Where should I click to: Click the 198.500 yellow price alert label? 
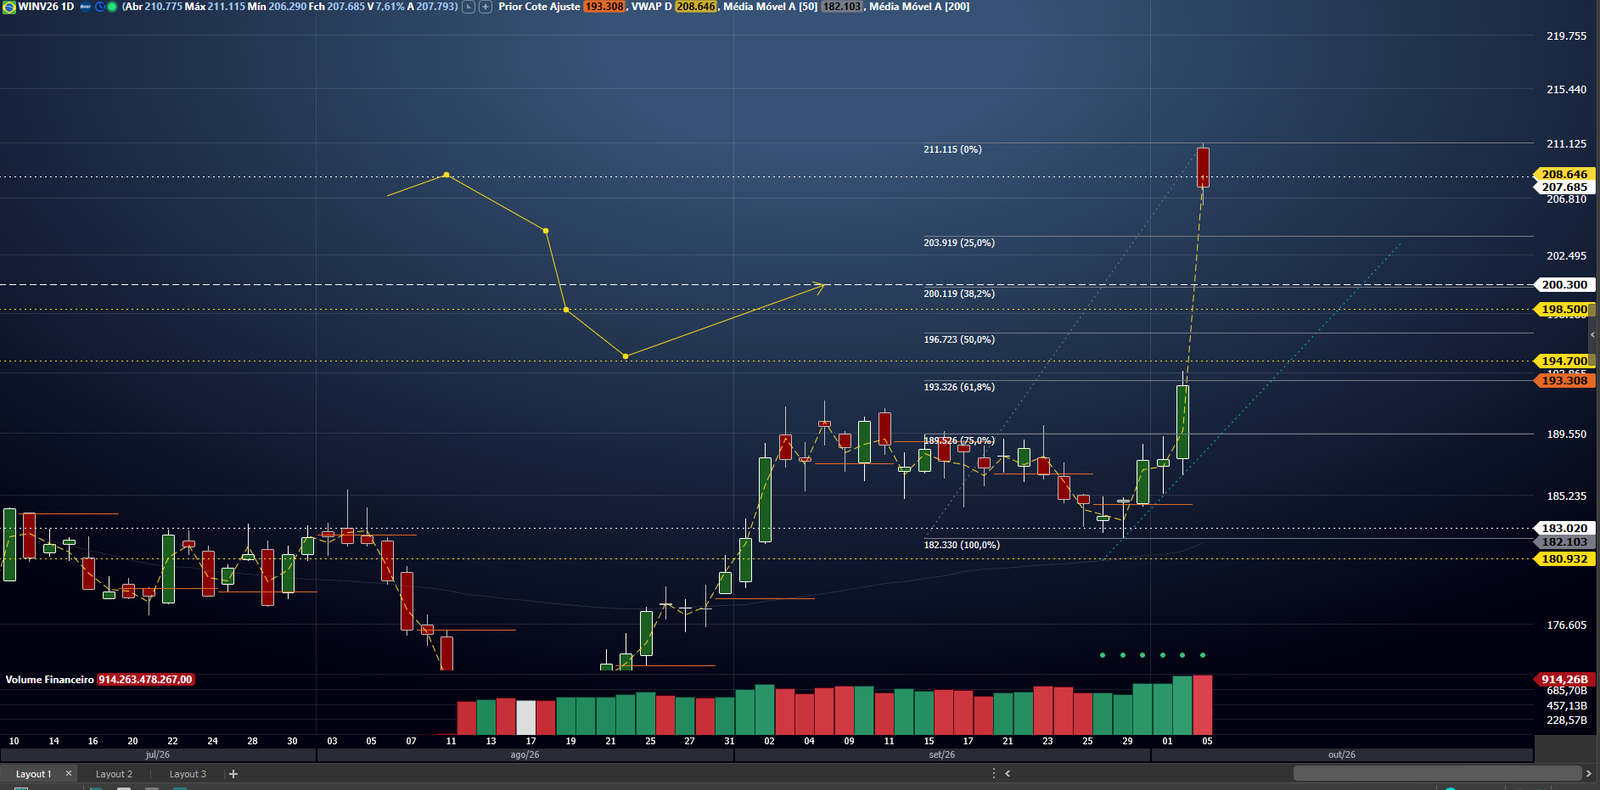pyautogui.click(x=1564, y=309)
